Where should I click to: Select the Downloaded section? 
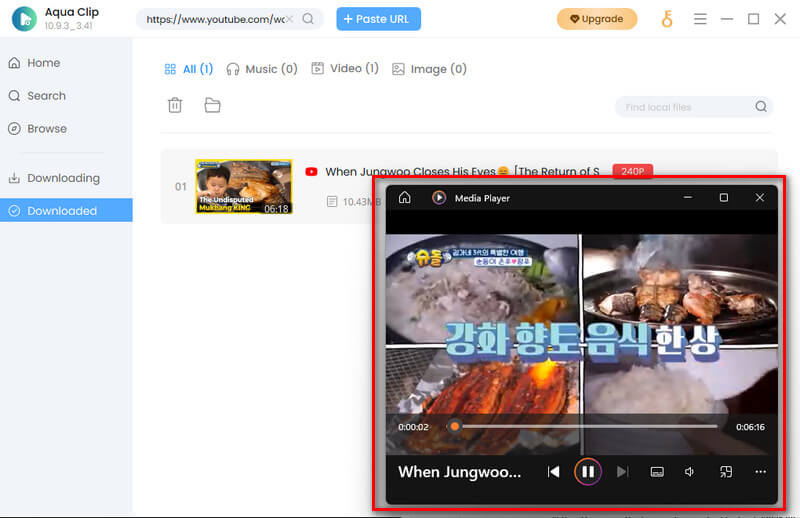[66, 210]
